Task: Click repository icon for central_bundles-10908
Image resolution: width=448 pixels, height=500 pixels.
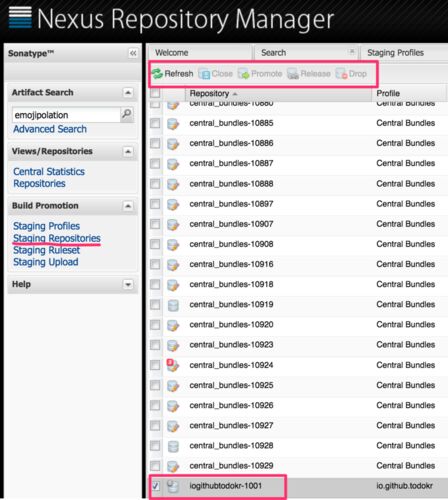Action: [x=173, y=245]
